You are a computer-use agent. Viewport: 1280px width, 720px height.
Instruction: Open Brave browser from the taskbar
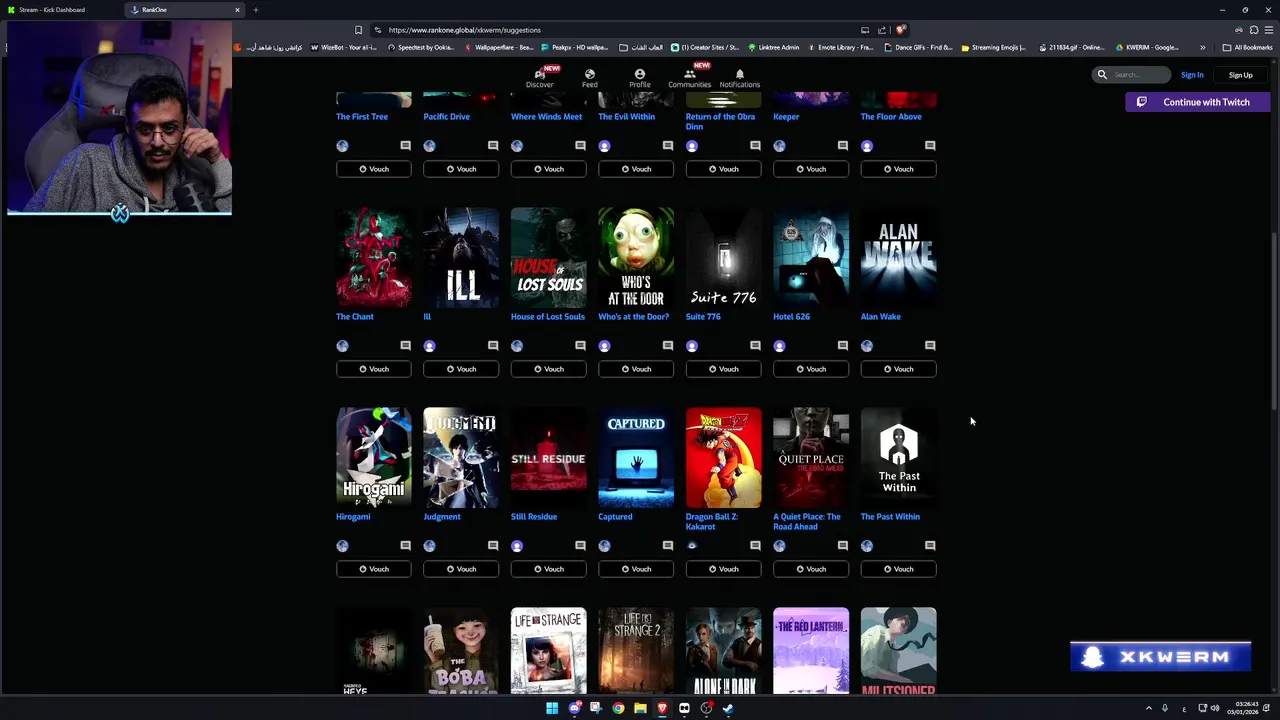pos(662,708)
